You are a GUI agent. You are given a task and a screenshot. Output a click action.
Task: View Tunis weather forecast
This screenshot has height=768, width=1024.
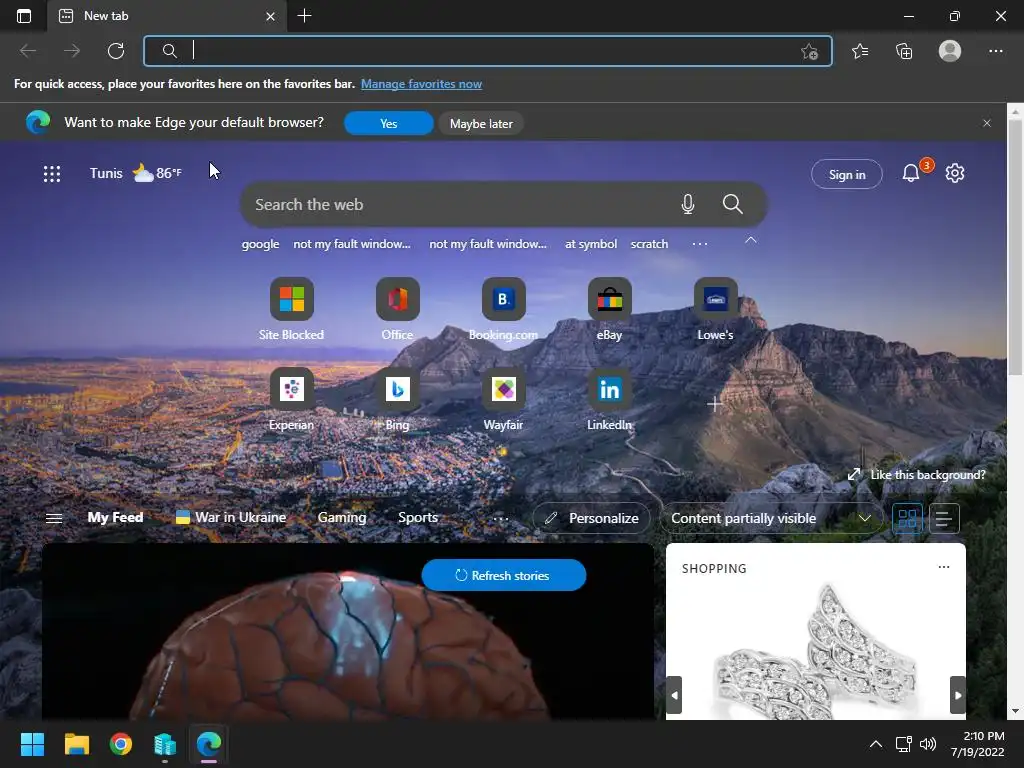coord(135,173)
